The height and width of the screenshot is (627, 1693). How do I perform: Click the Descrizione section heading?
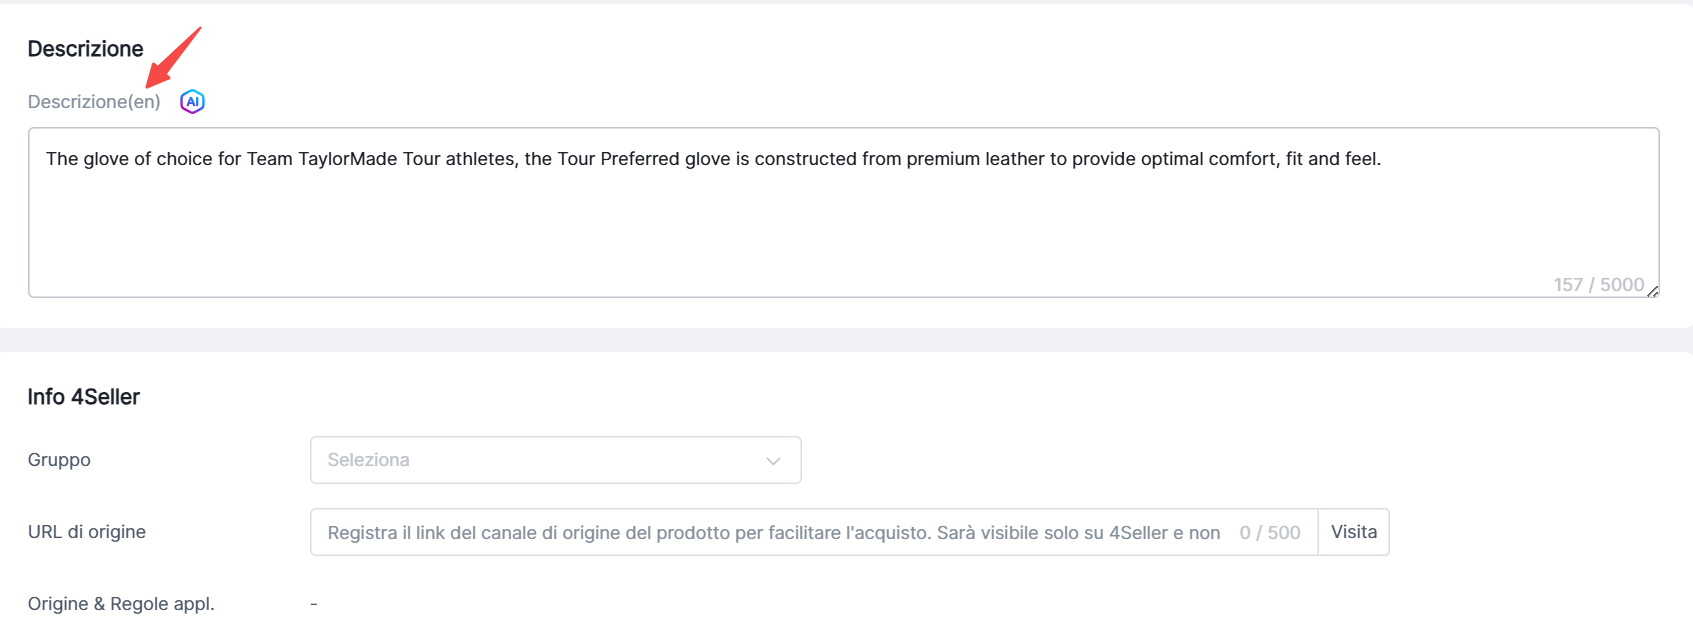[85, 49]
